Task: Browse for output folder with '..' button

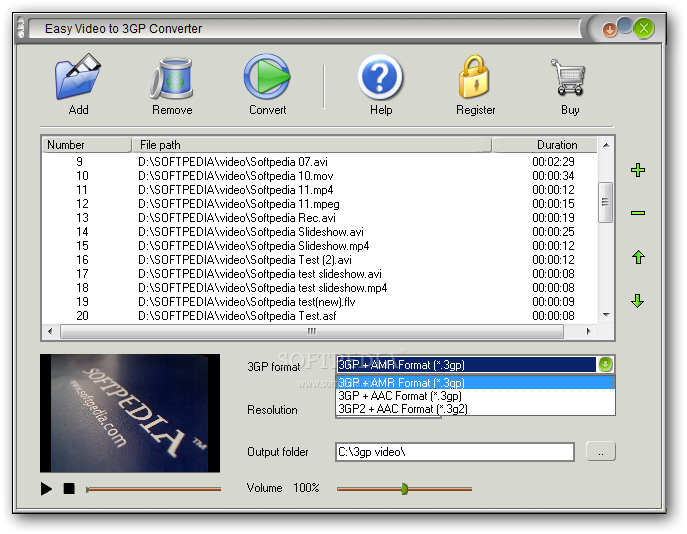Action: [601, 452]
